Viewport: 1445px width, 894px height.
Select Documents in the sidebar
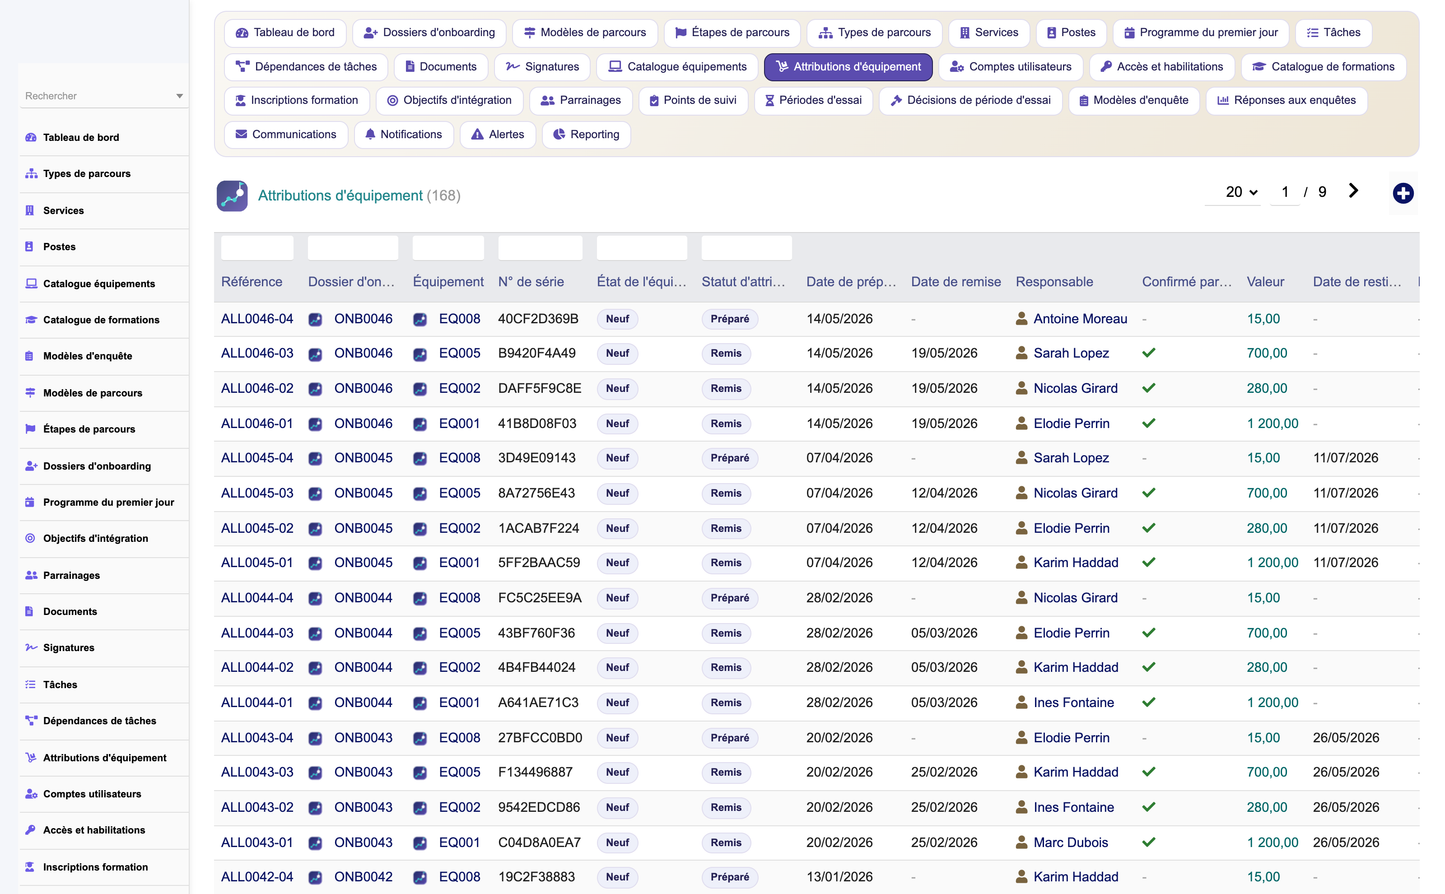[70, 612]
